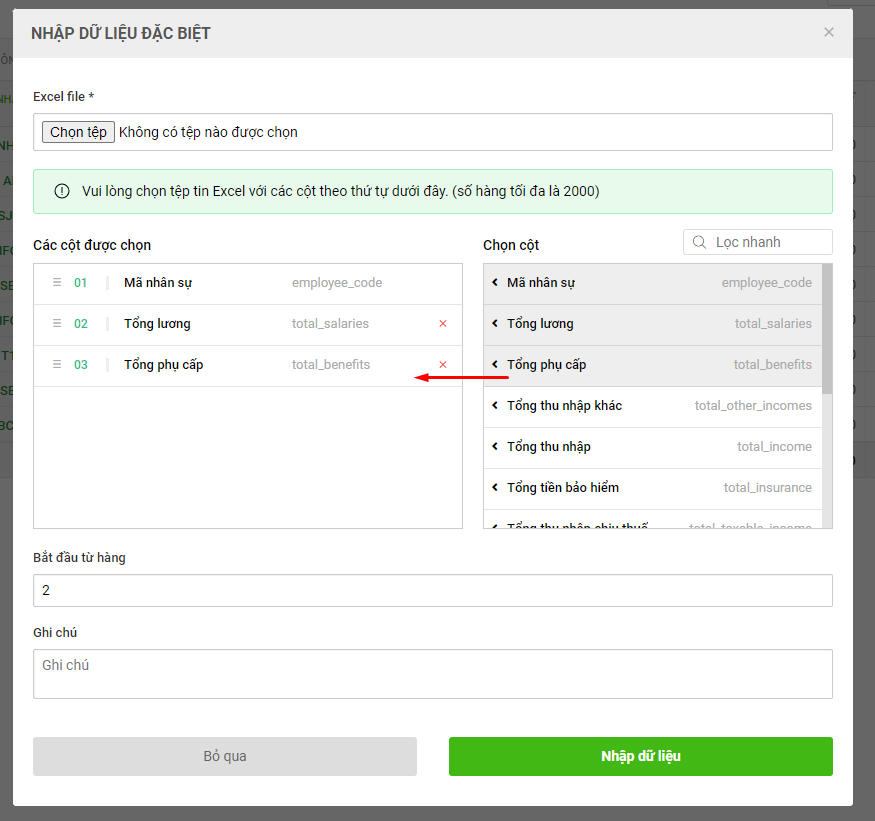875x821 pixels.
Task: Click the info icon in green notice
Action: [62, 191]
